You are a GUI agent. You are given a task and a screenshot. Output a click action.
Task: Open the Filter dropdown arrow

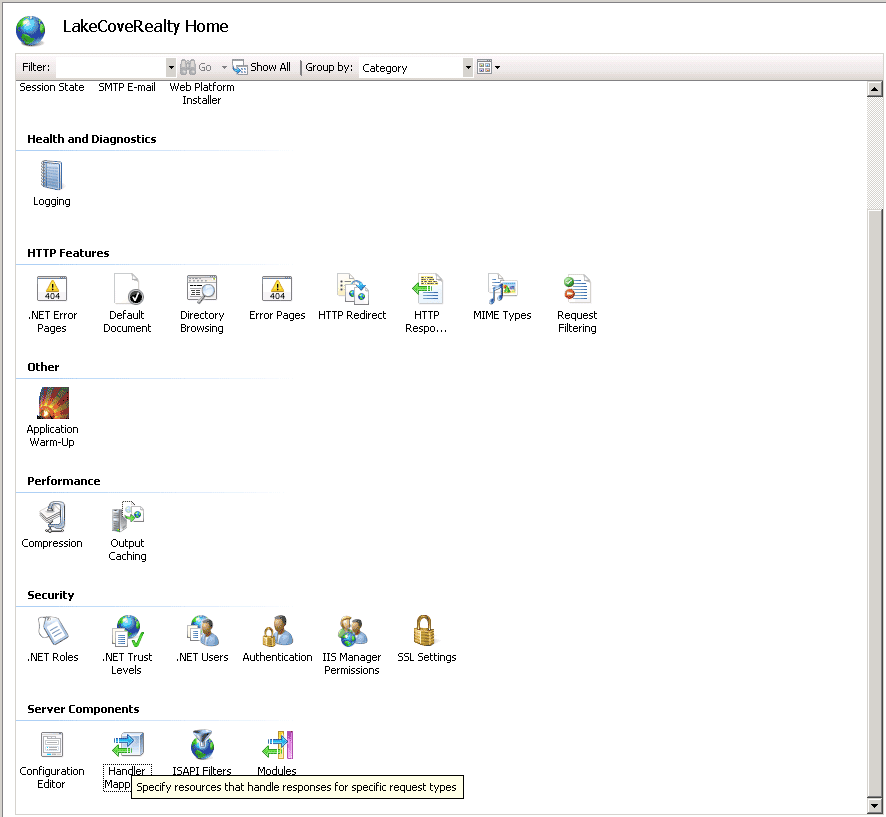click(x=171, y=67)
